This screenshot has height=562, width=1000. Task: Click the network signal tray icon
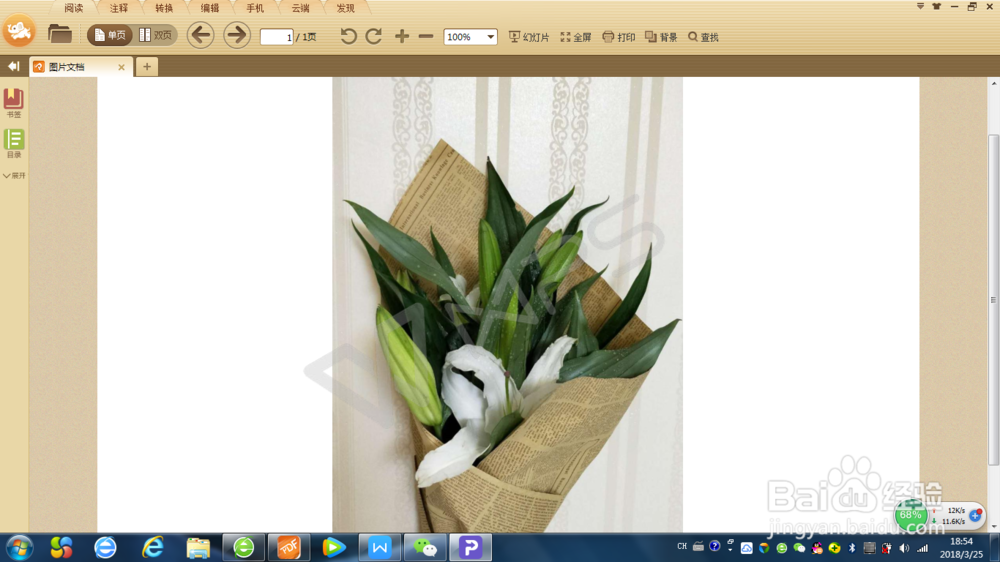click(922, 548)
